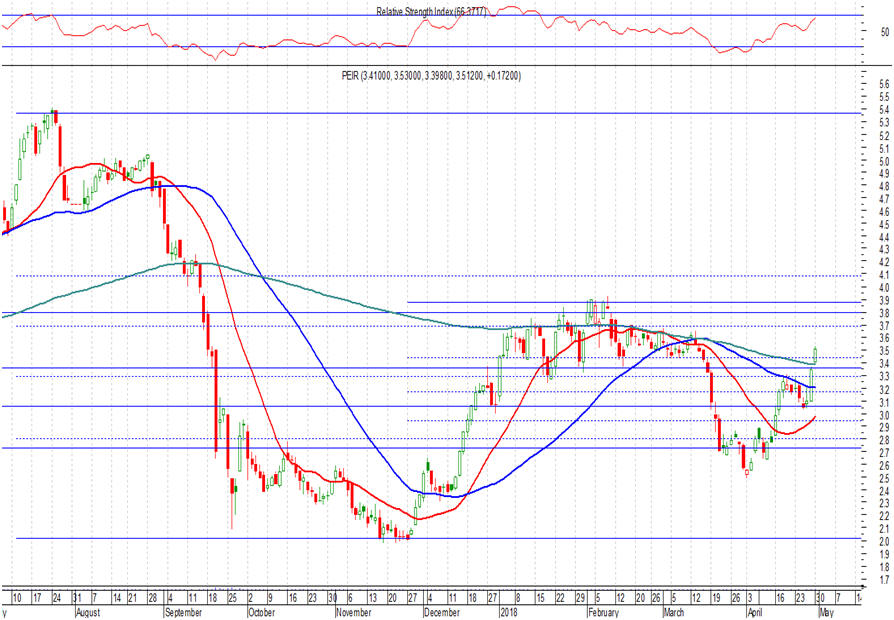This screenshot has height=620, width=894.
Task: Click the February month label
Action: [x=605, y=610]
